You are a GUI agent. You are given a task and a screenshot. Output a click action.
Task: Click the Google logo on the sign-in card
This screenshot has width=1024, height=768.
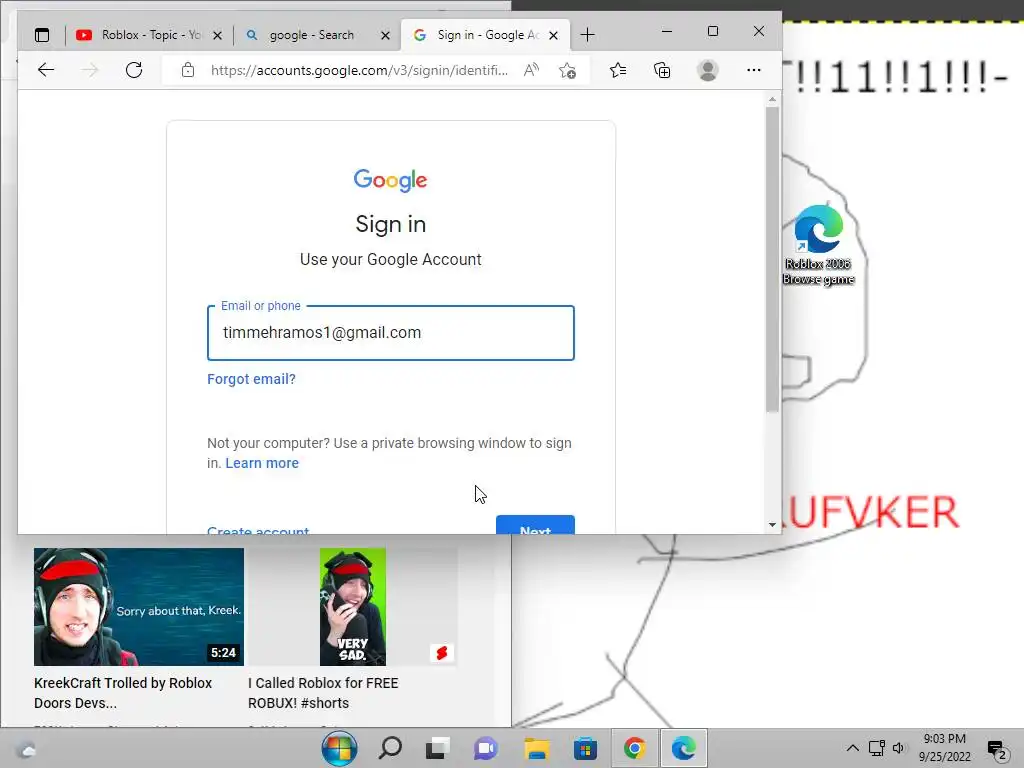point(391,180)
